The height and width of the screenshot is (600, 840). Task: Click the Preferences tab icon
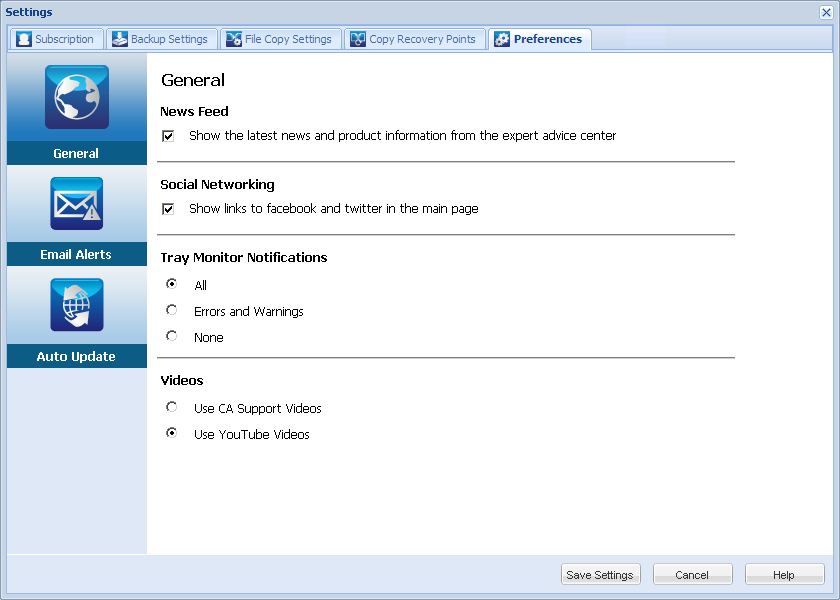pos(500,38)
